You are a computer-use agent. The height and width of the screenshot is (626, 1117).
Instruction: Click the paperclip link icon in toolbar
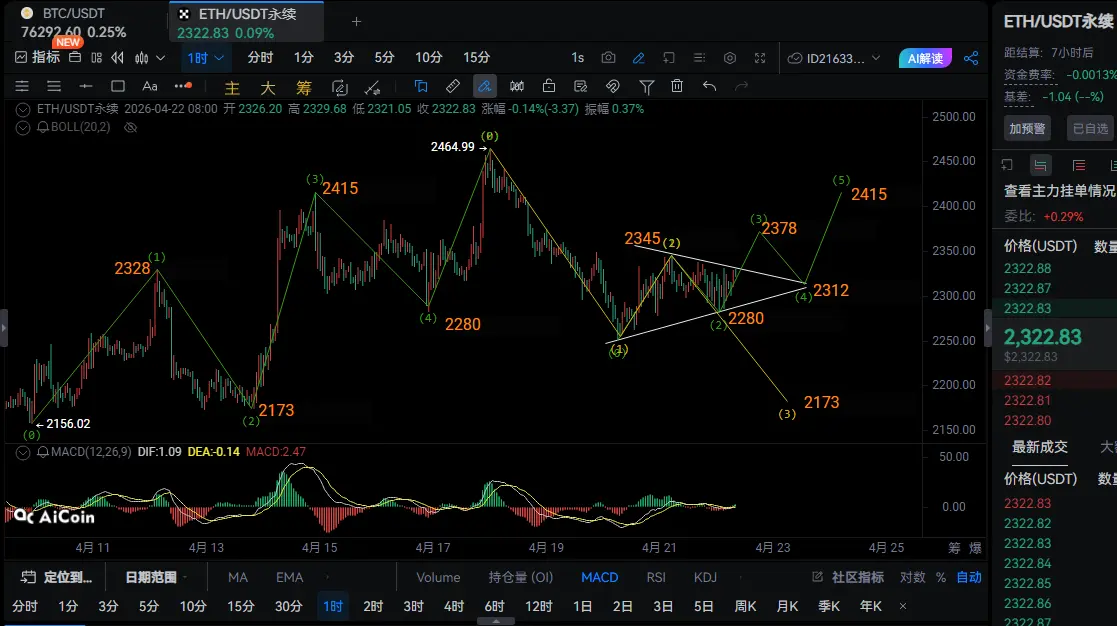pos(613,86)
